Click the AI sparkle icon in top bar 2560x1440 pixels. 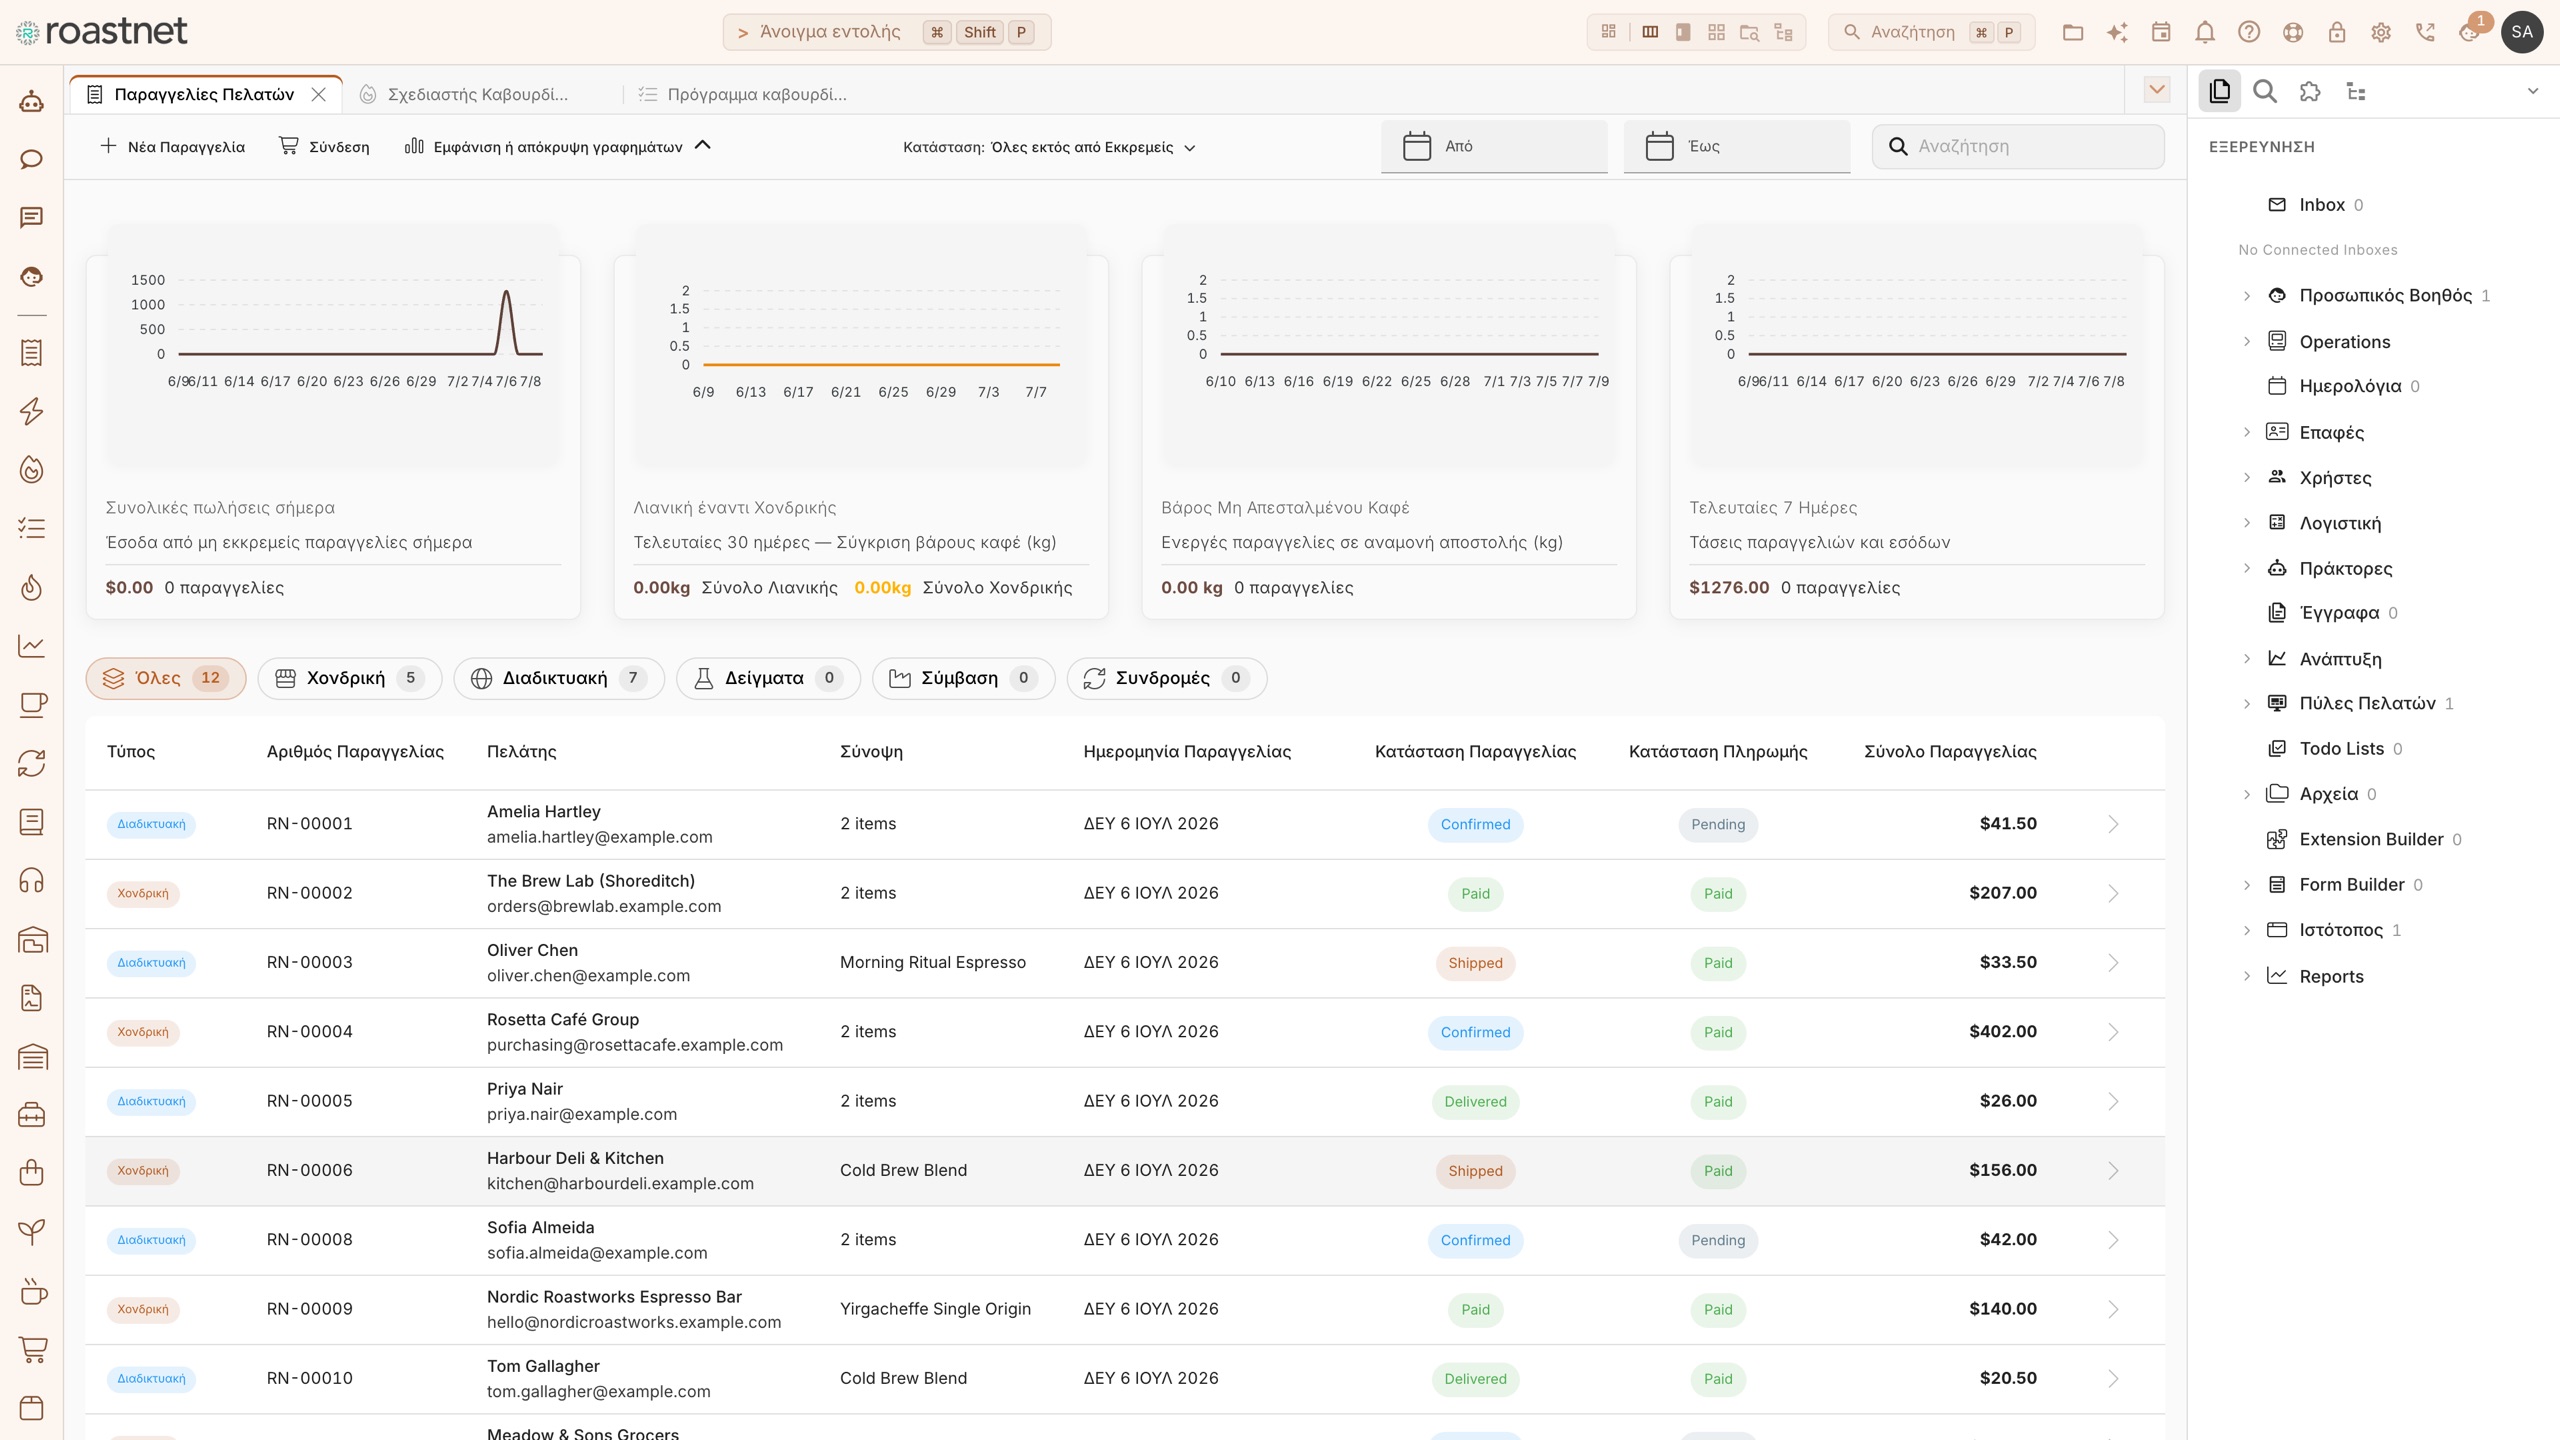click(2116, 32)
